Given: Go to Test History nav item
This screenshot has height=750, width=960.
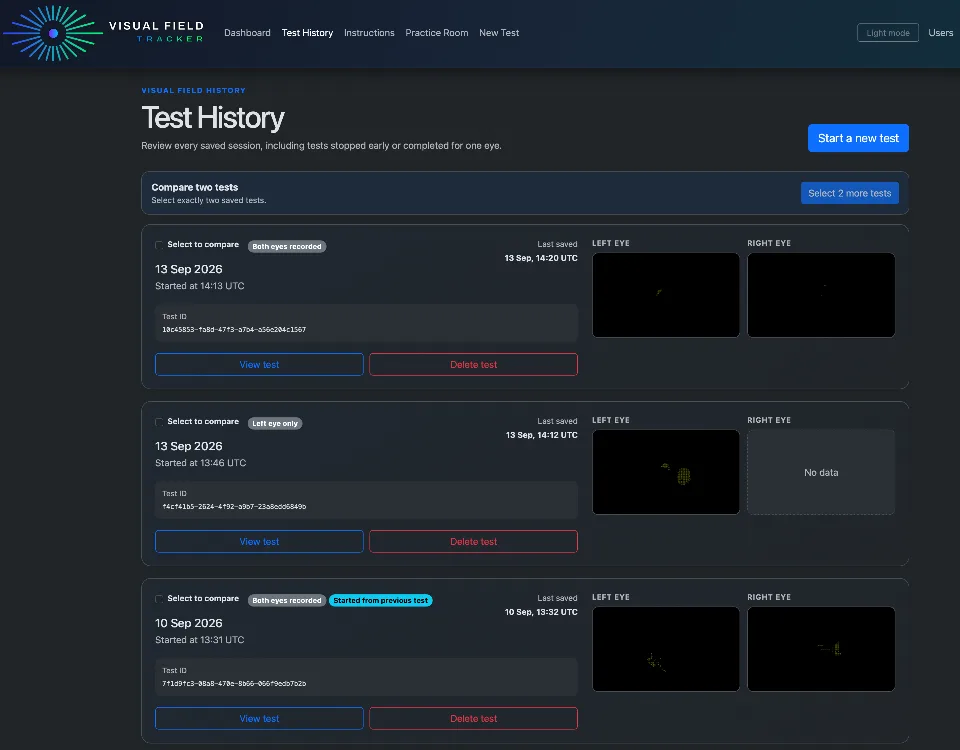Looking at the screenshot, I should click(307, 33).
